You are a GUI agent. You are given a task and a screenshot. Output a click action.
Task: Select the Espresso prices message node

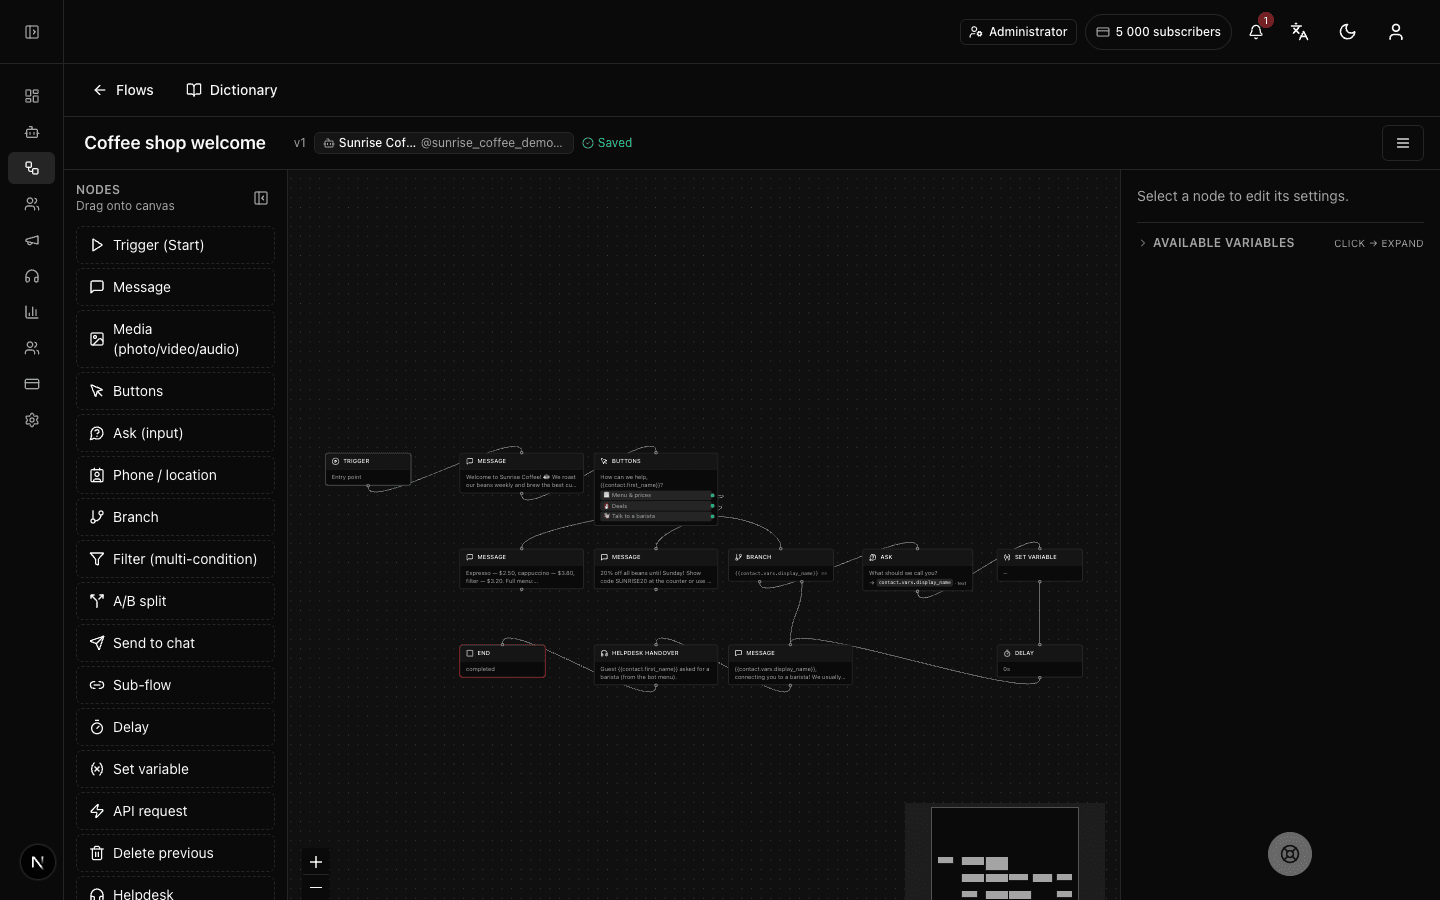[x=521, y=568]
